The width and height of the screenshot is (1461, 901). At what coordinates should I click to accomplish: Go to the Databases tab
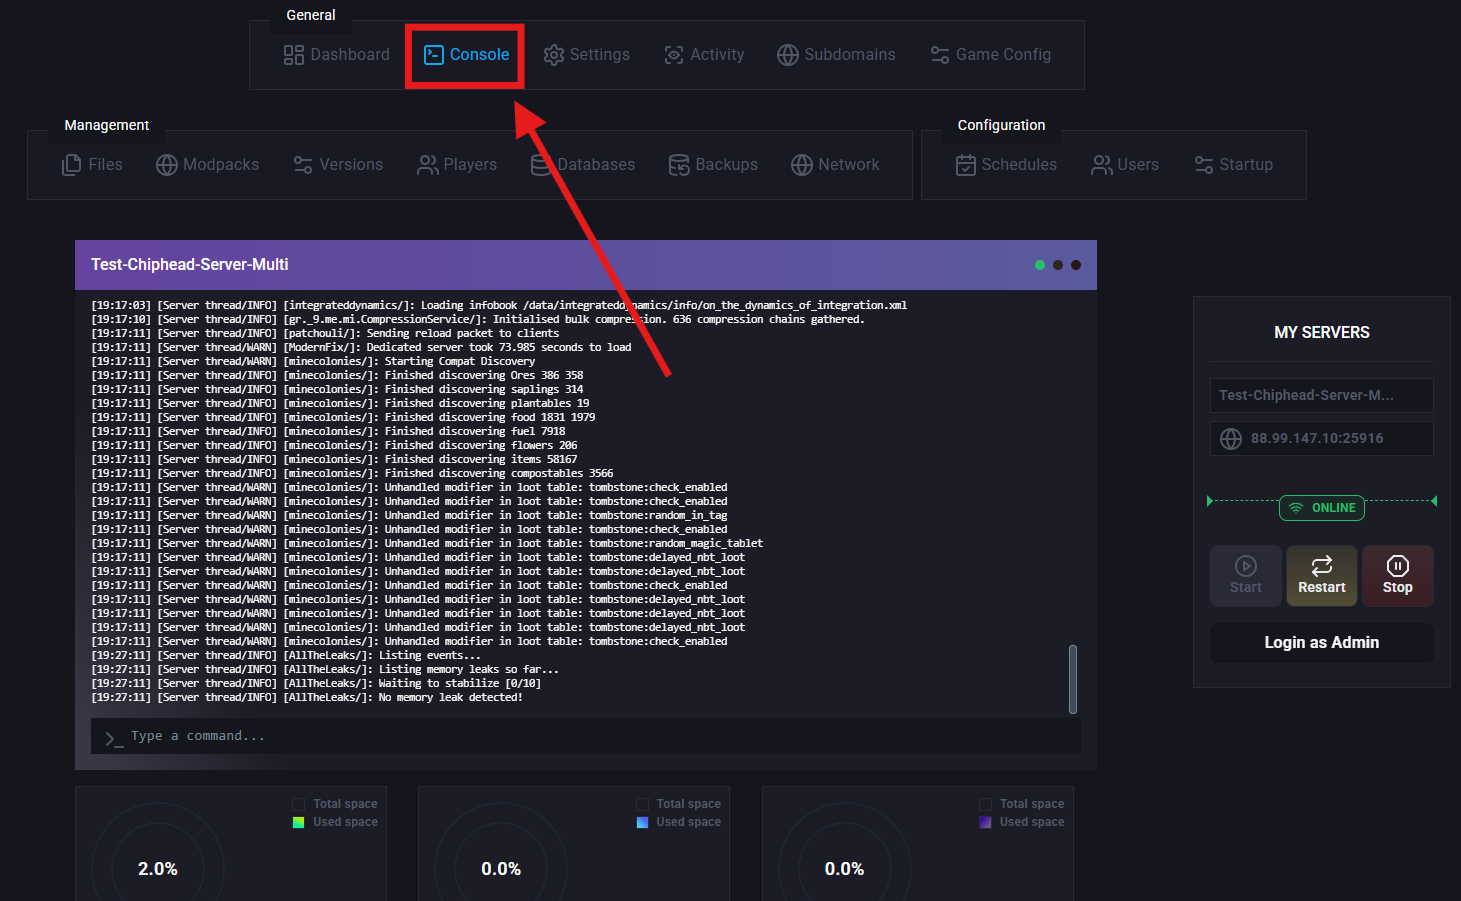click(583, 165)
